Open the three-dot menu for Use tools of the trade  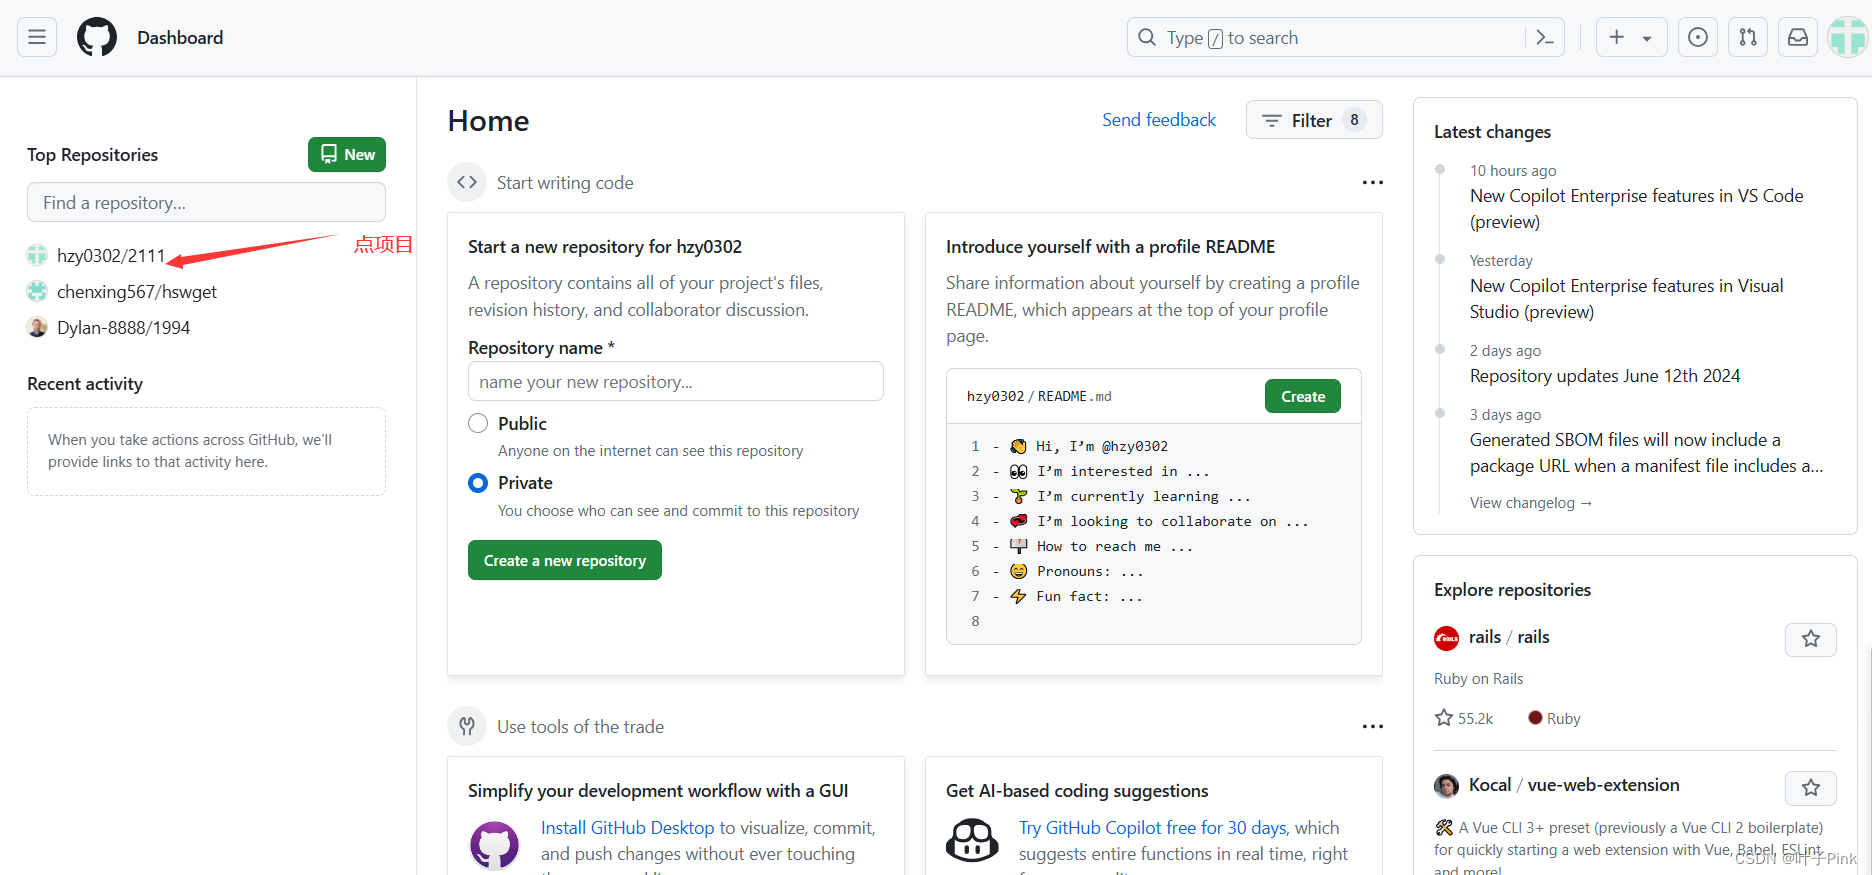(1373, 726)
